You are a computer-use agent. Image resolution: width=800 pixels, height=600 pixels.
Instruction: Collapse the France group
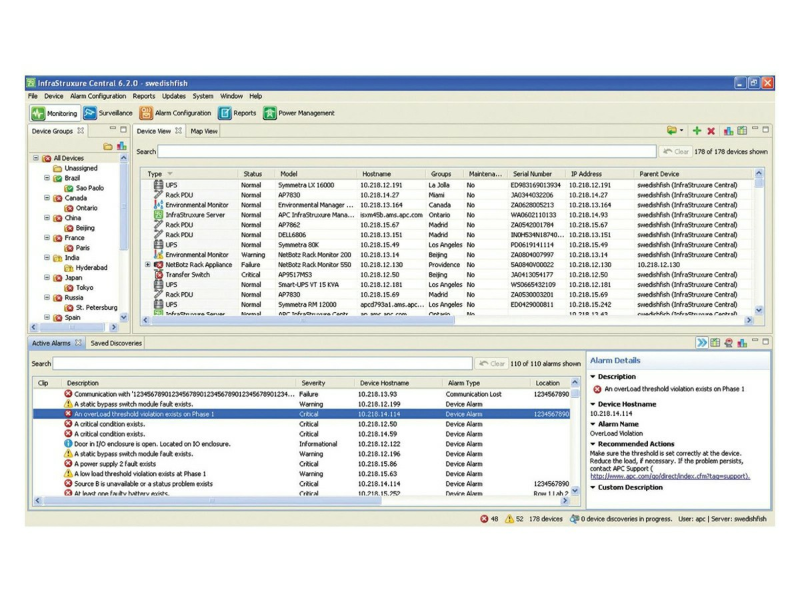[x=47, y=238]
